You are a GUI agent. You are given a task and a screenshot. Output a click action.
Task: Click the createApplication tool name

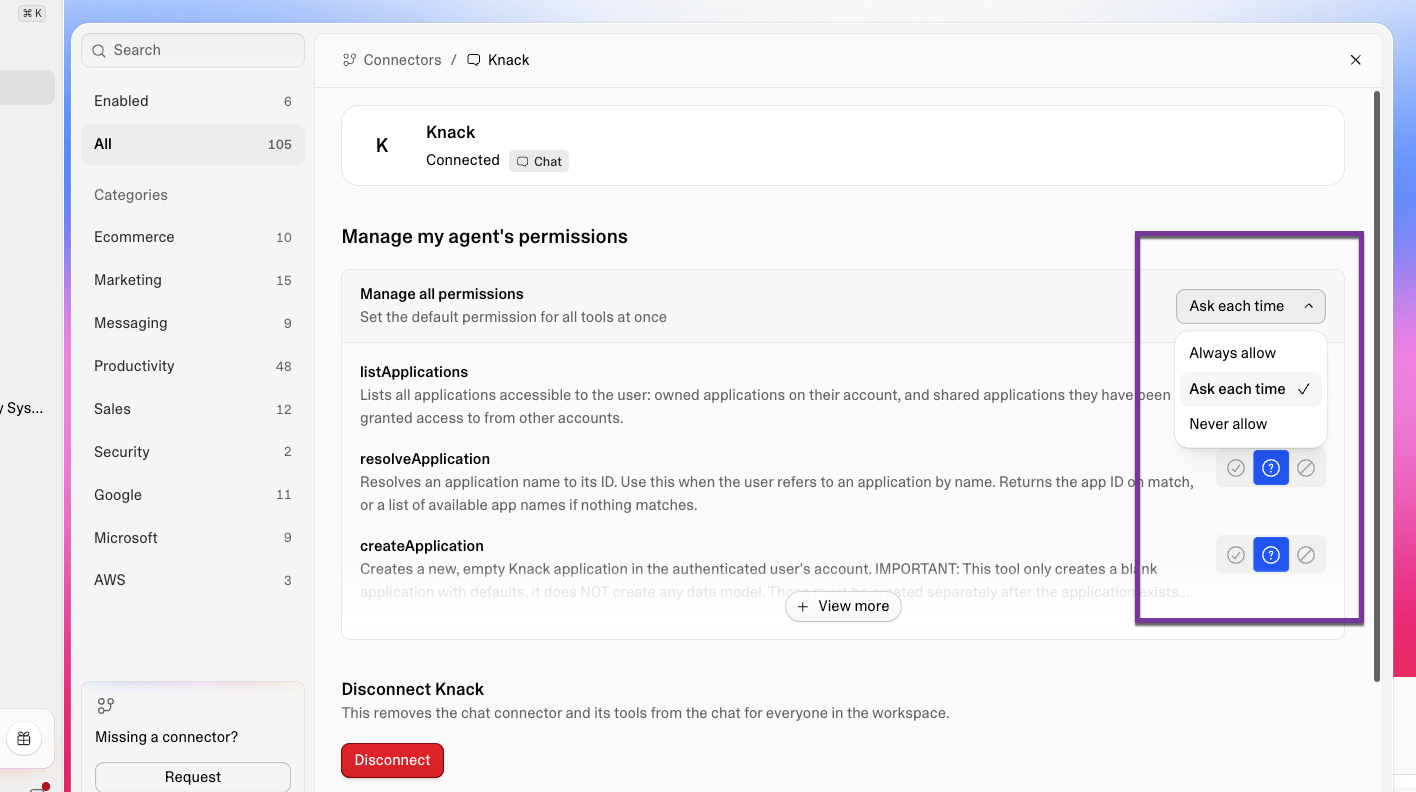click(422, 546)
